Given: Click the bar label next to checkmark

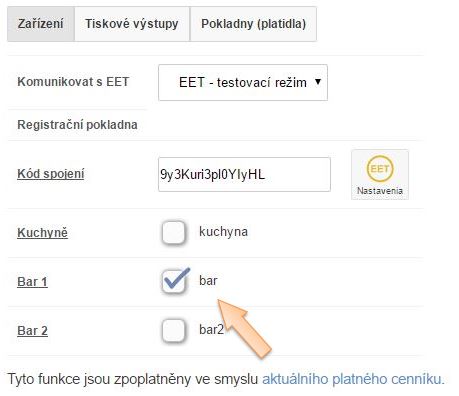Looking at the screenshot, I should (208, 281).
